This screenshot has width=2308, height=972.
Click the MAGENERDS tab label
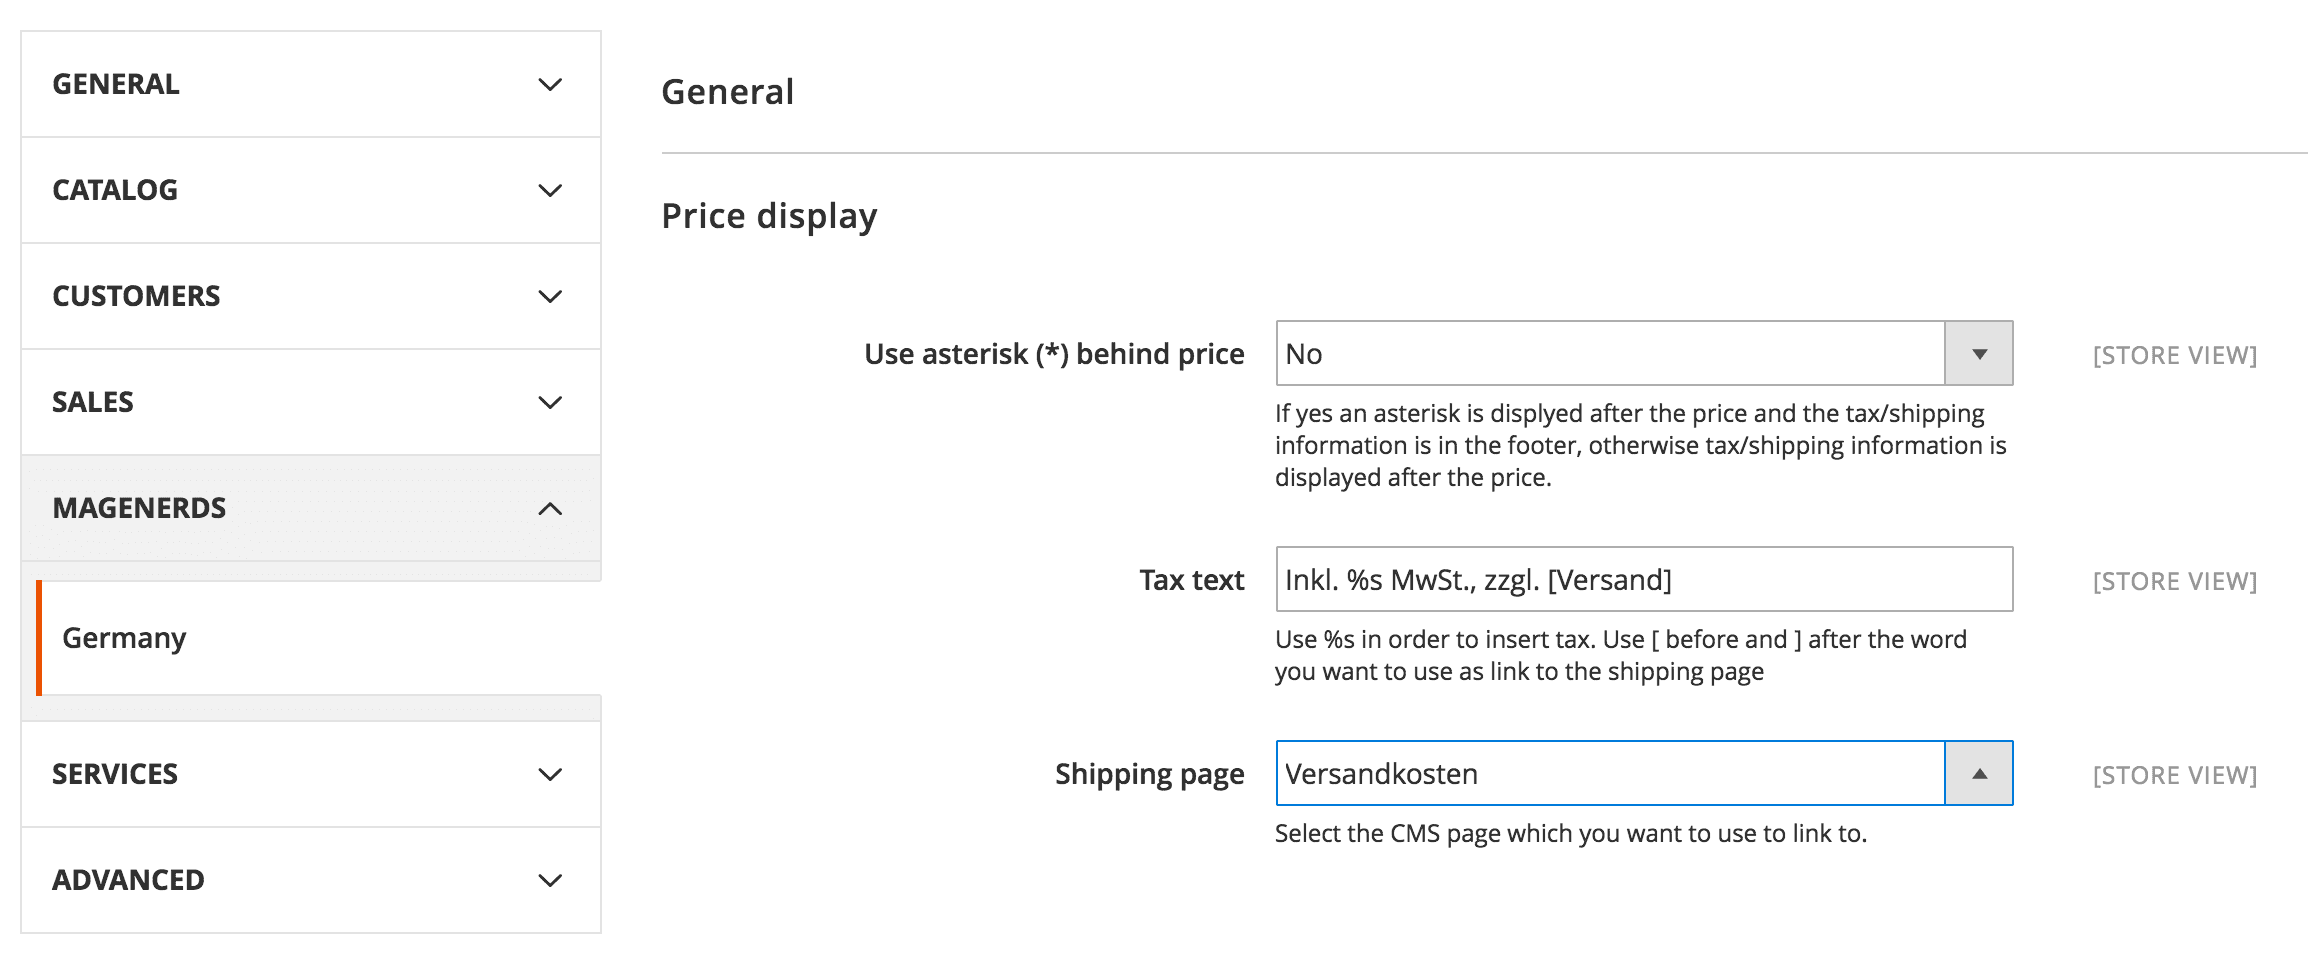click(x=139, y=508)
